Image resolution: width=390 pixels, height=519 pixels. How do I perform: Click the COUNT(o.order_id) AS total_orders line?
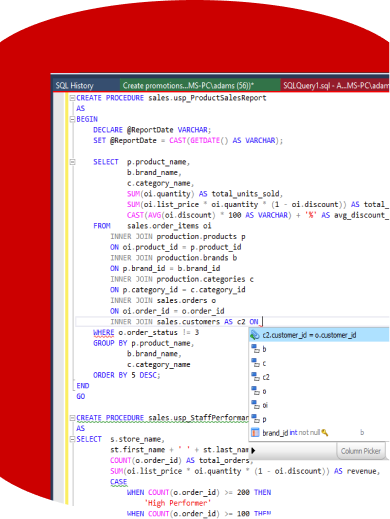pyautogui.click(x=182, y=461)
